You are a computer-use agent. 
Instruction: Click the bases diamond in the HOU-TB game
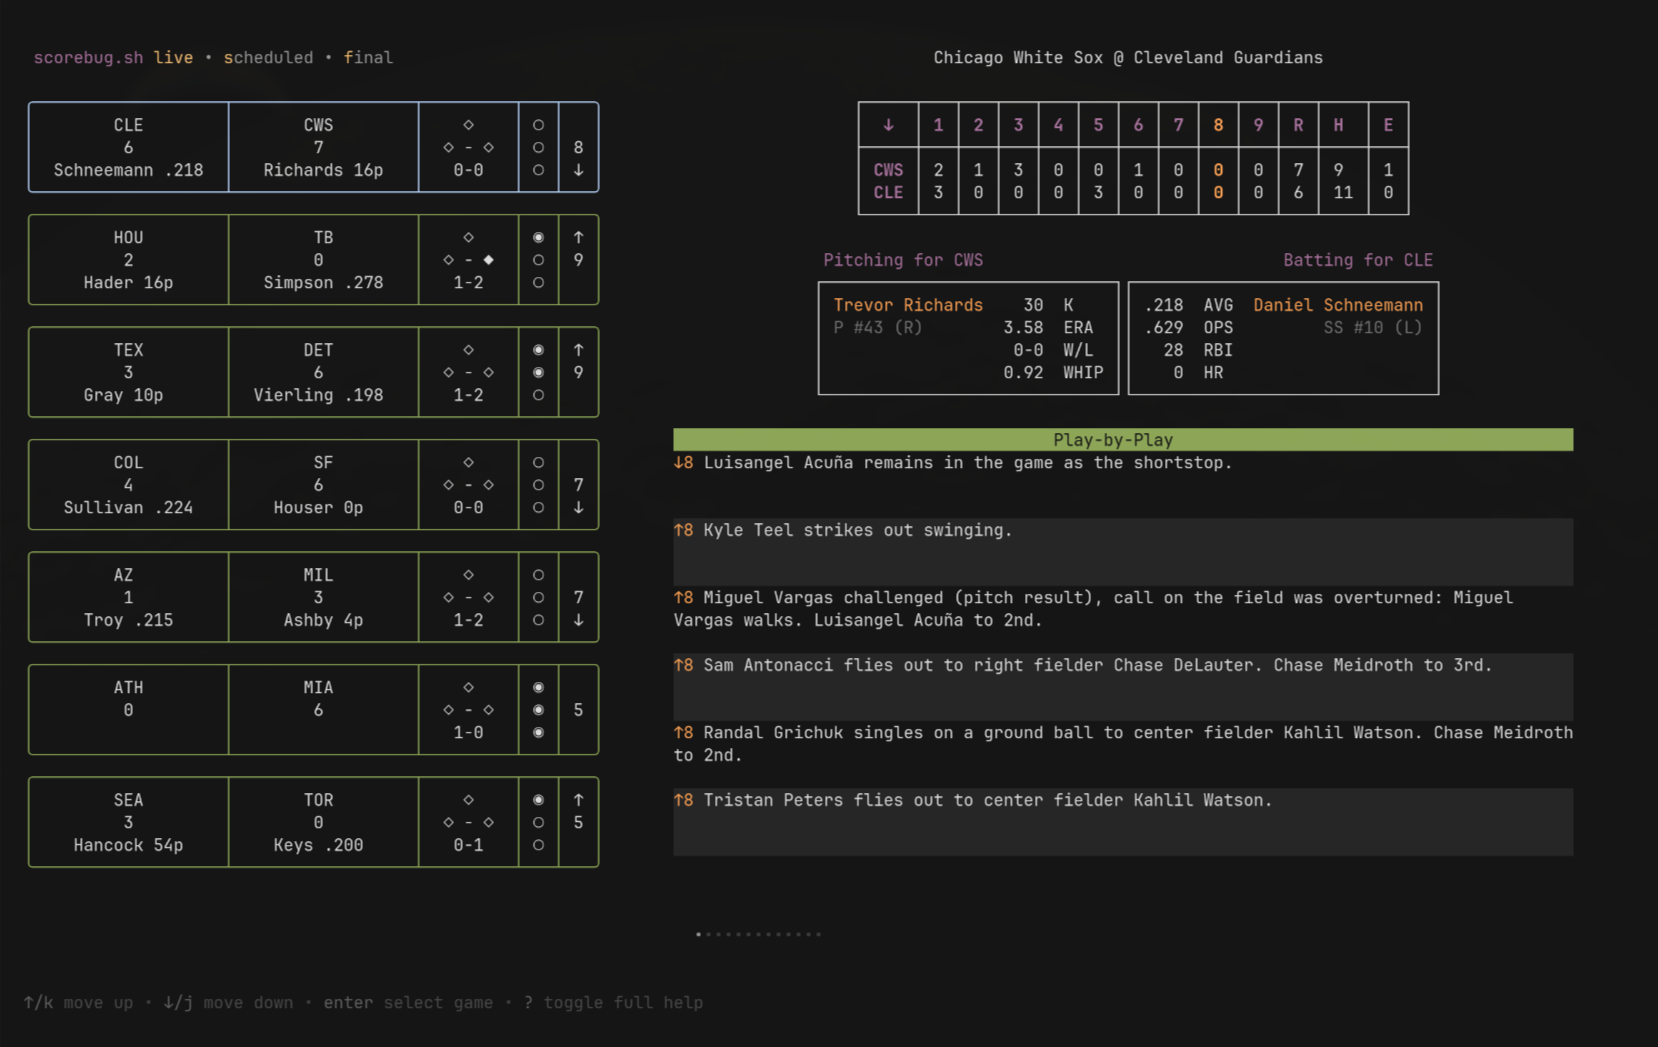point(468,249)
